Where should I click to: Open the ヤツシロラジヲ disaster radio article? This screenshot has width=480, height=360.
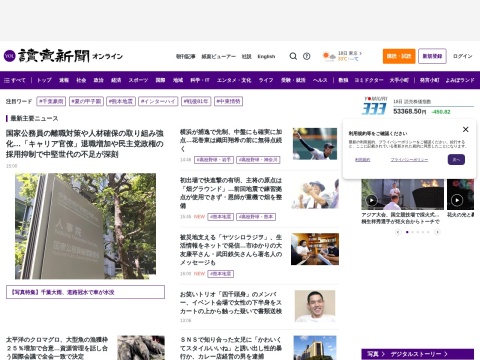231,250
